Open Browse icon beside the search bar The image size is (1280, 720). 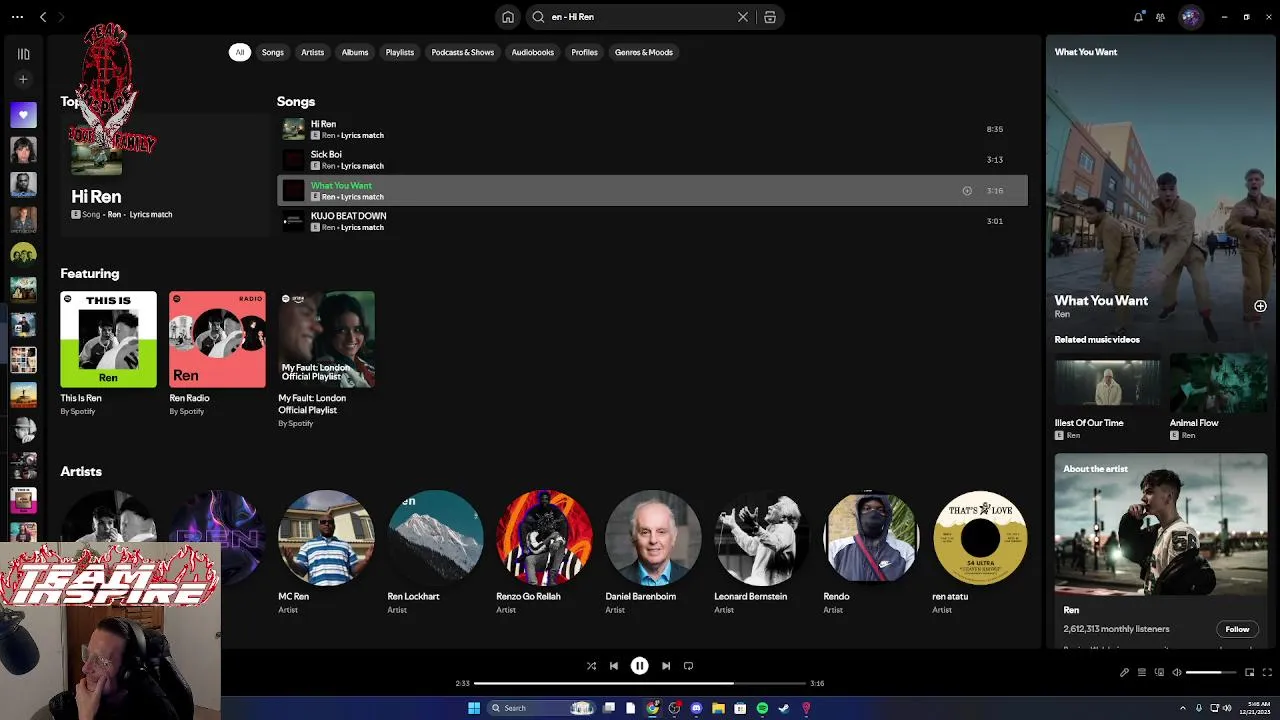[769, 17]
